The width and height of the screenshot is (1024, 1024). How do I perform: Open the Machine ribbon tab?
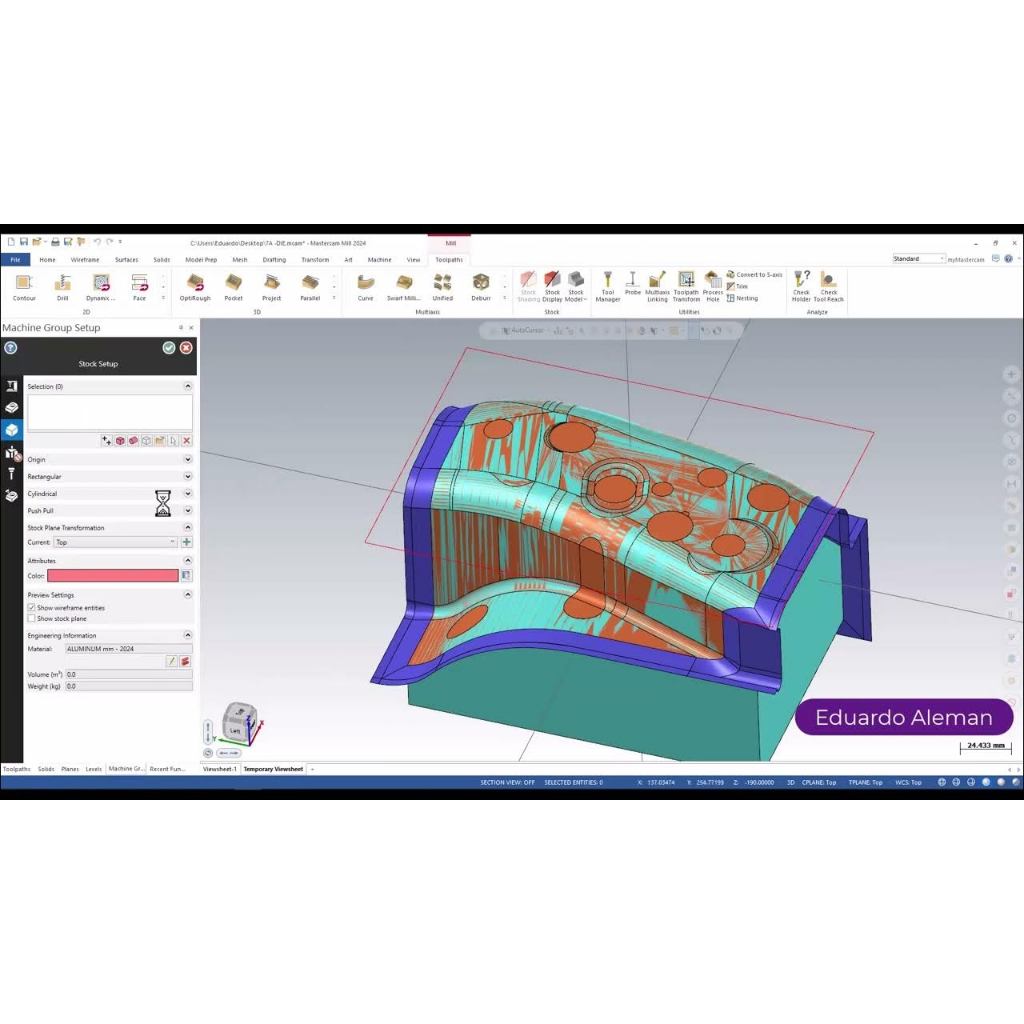coord(379,259)
